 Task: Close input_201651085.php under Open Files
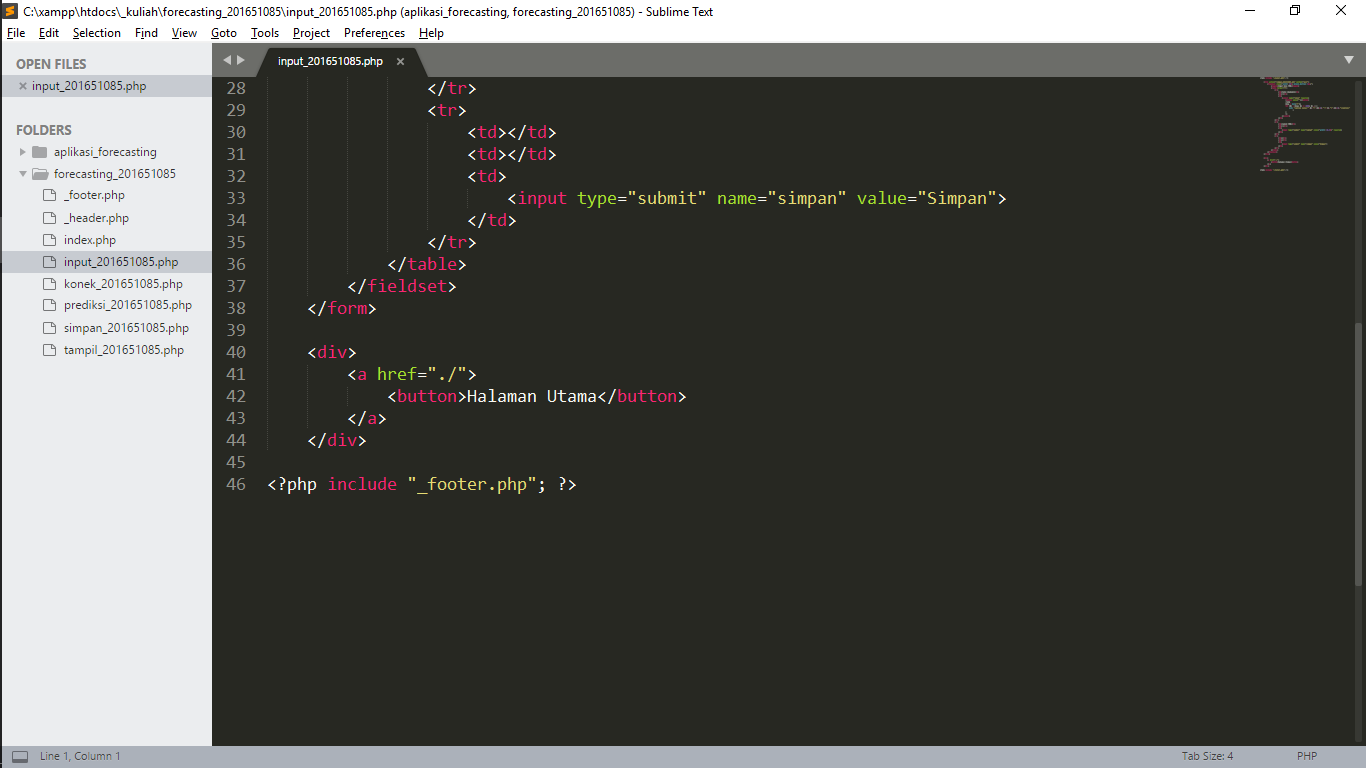23,86
